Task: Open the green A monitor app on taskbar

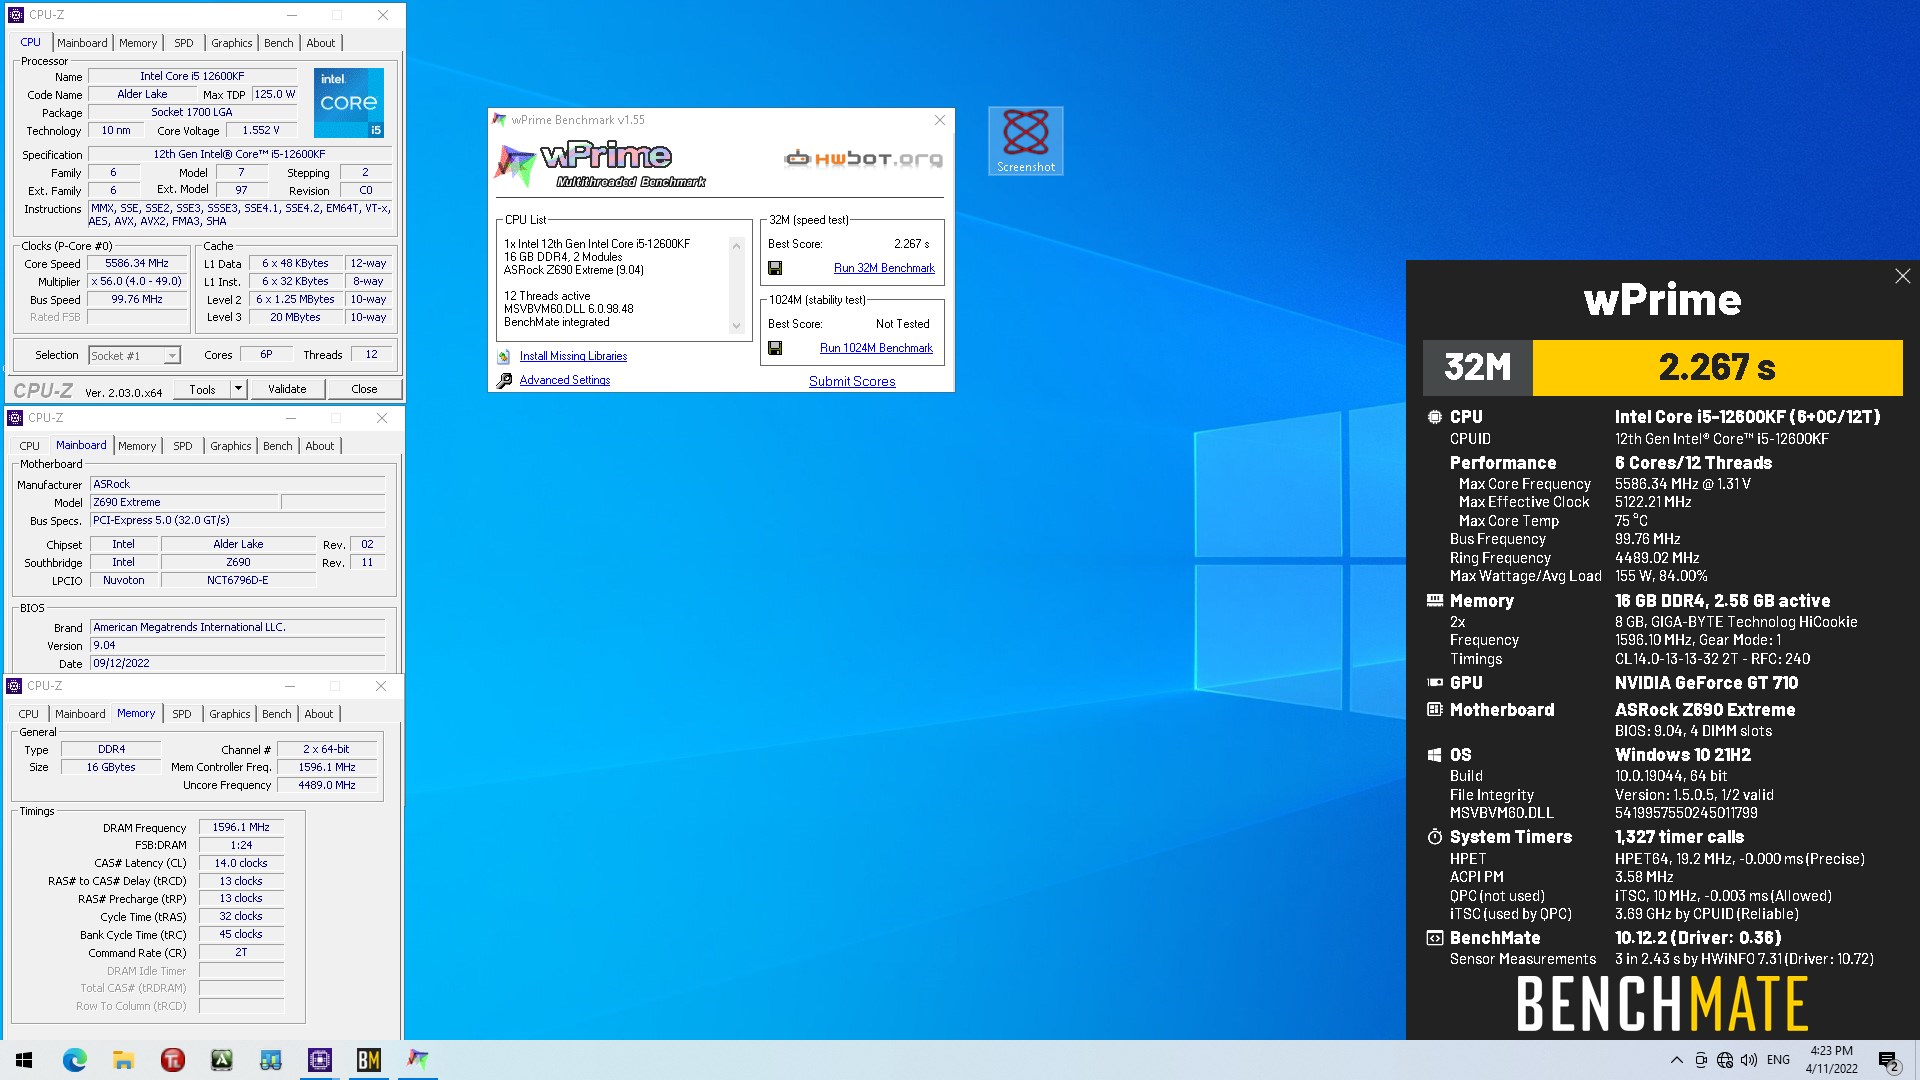Action: [221, 1060]
